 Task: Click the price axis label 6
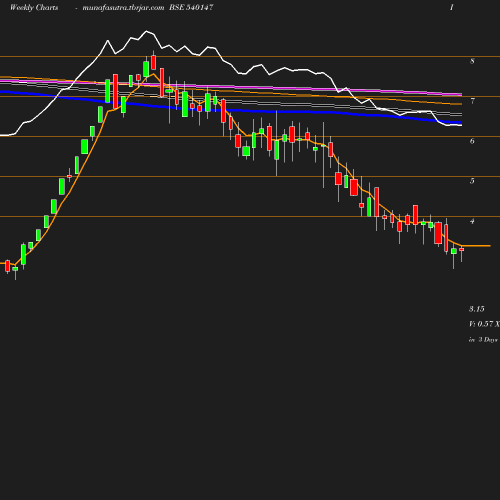(x=472, y=141)
